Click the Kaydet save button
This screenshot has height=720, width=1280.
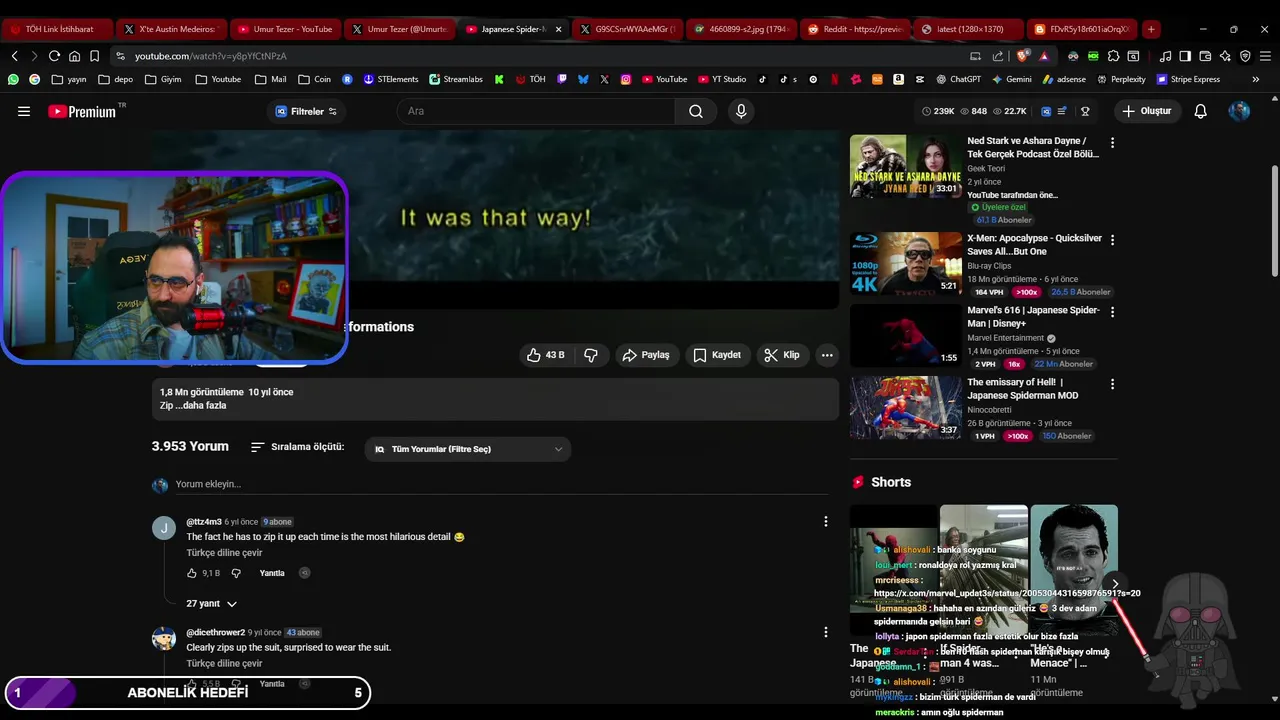pos(717,355)
